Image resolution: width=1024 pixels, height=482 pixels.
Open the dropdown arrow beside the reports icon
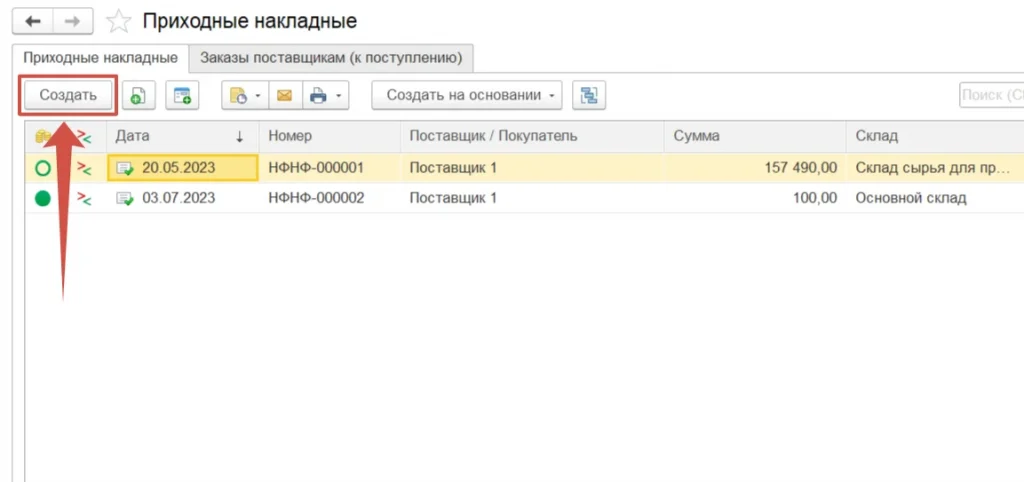258,96
